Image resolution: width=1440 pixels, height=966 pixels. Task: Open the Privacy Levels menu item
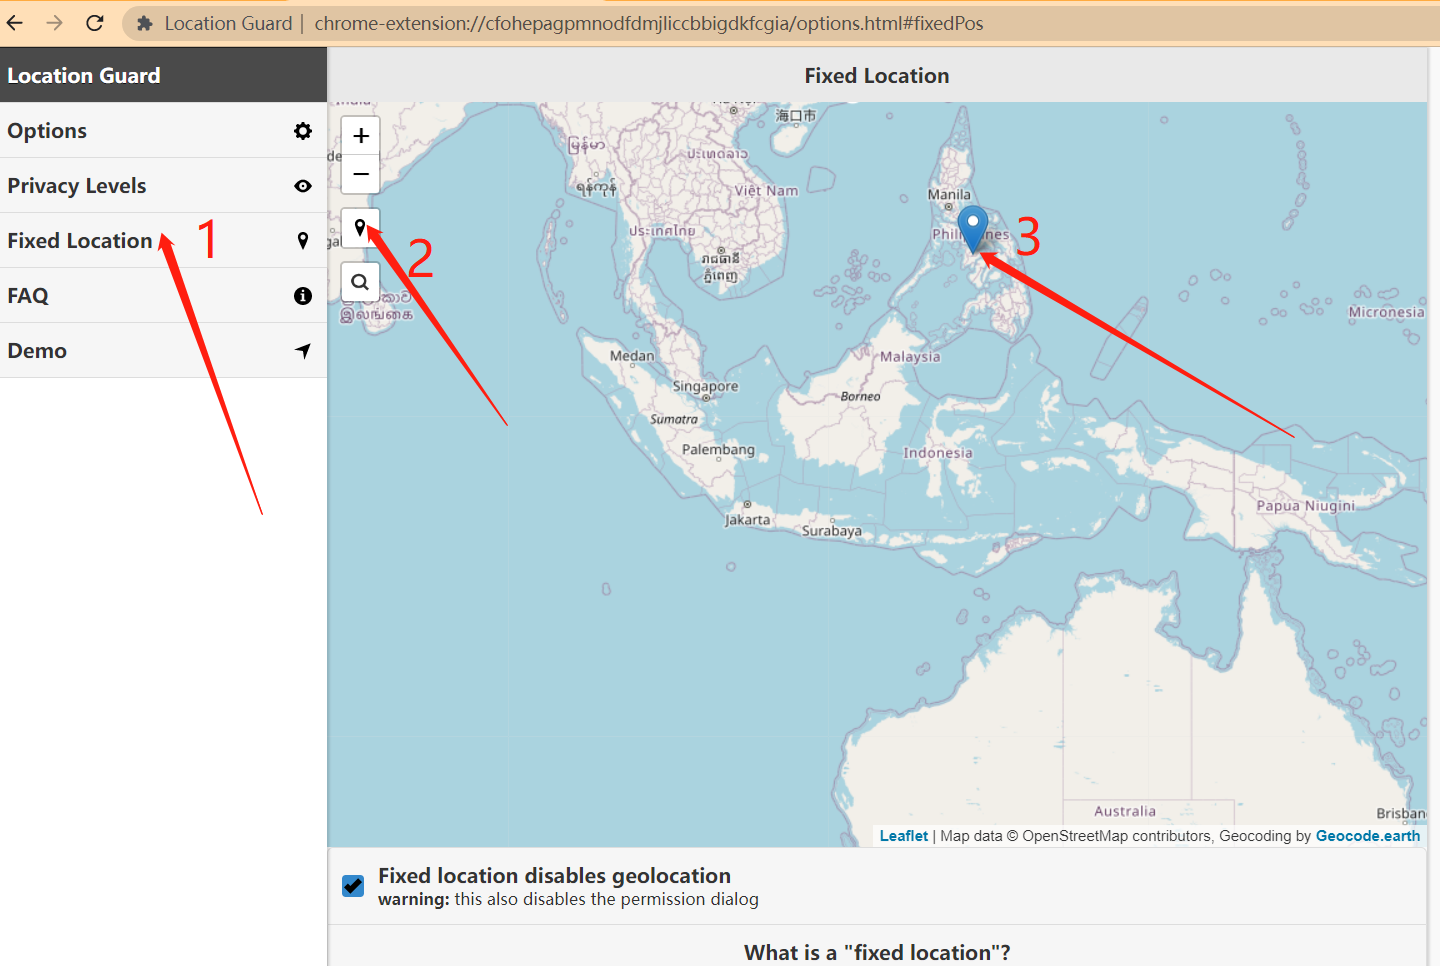[x=163, y=186]
